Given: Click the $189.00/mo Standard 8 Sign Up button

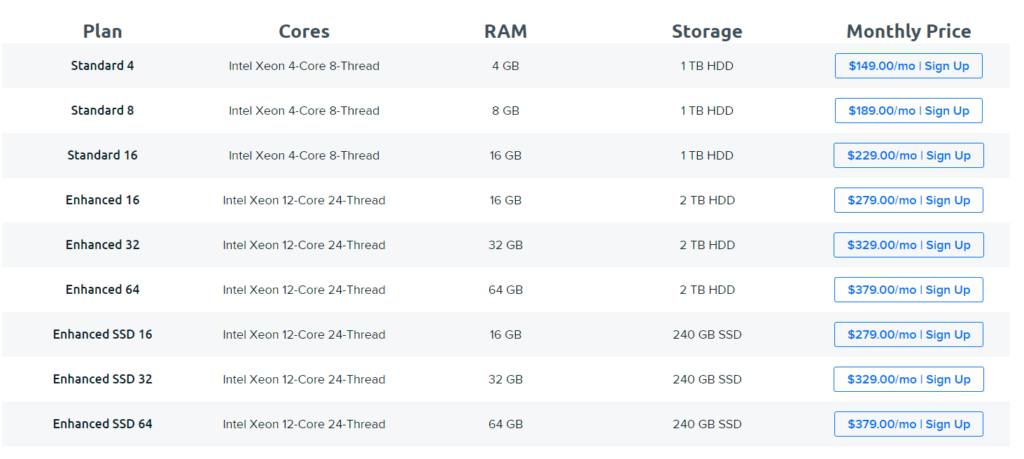Looking at the screenshot, I should 908,111.
